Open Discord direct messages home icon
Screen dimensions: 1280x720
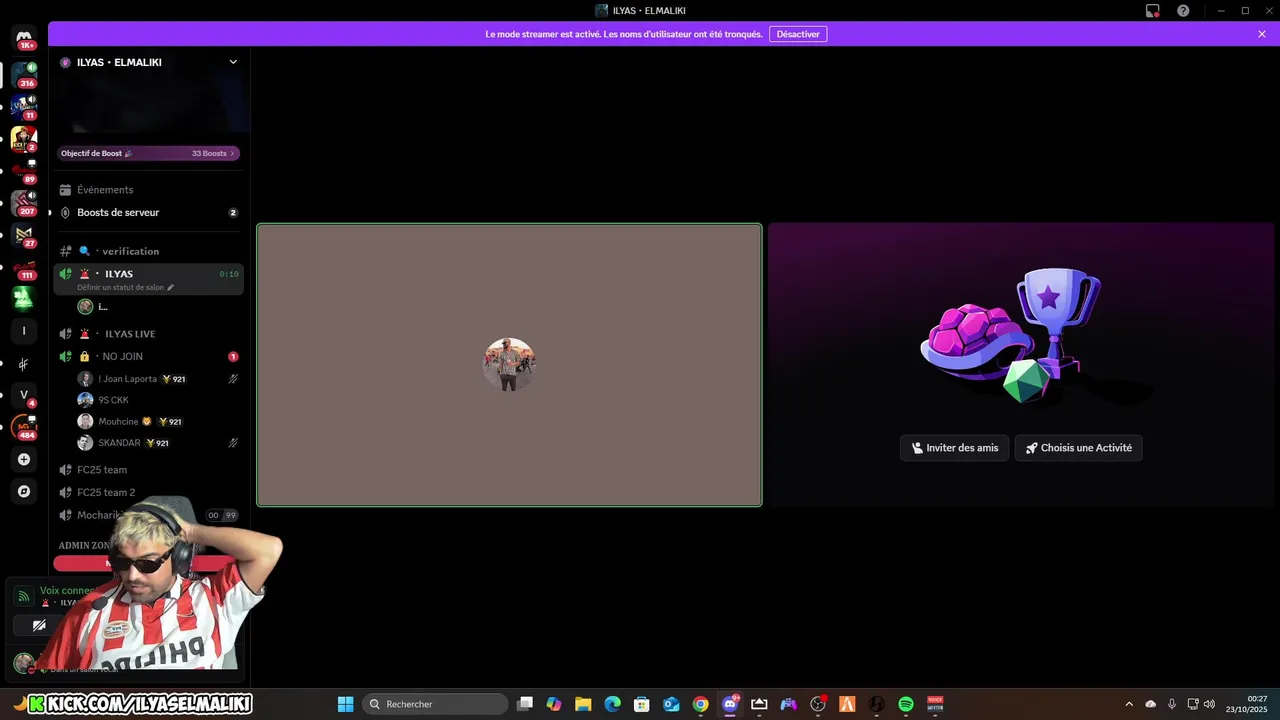coord(24,38)
